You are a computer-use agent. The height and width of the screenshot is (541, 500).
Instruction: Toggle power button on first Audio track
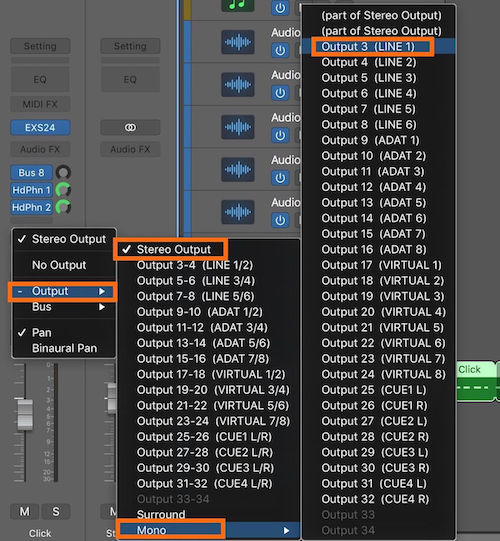coord(280,50)
